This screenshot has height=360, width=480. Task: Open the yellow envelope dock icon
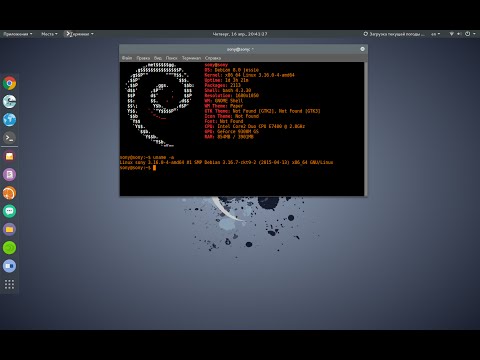point(9,156)
